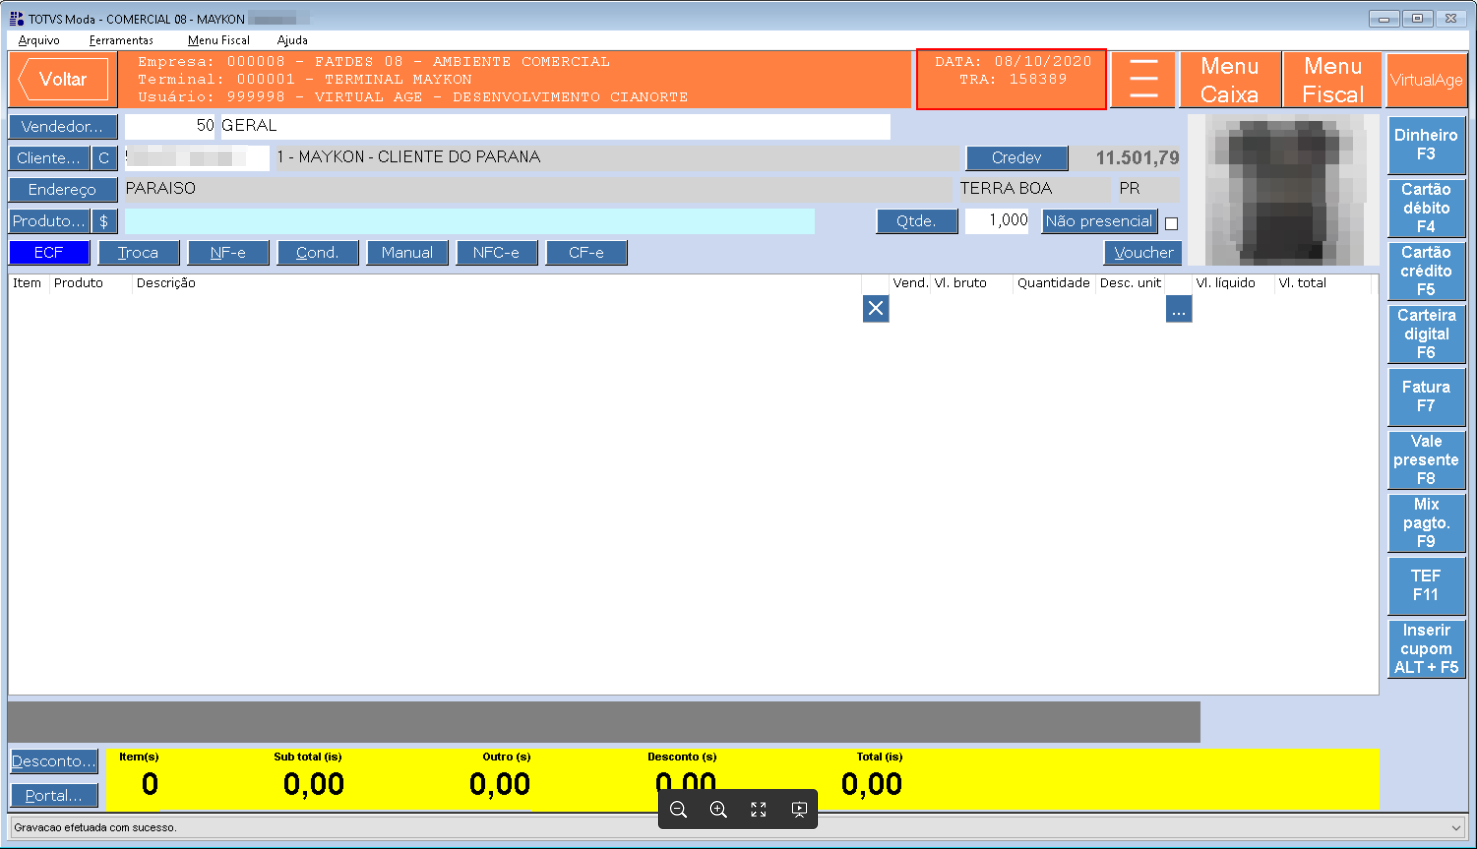Image resolution: width=1477 pixels, height=849 pixels.
Task: Click the status text Gravacao efetuada com sucesso
Action: pyautogui.click(x=95, y=828)
